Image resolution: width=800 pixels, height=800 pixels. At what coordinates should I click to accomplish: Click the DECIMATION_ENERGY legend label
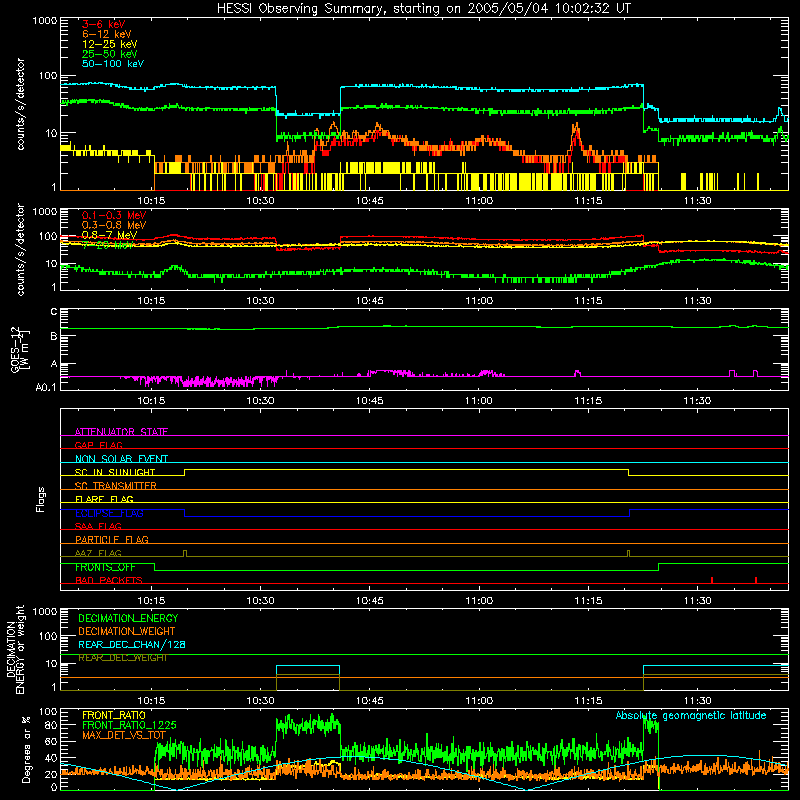pos(128,618)
